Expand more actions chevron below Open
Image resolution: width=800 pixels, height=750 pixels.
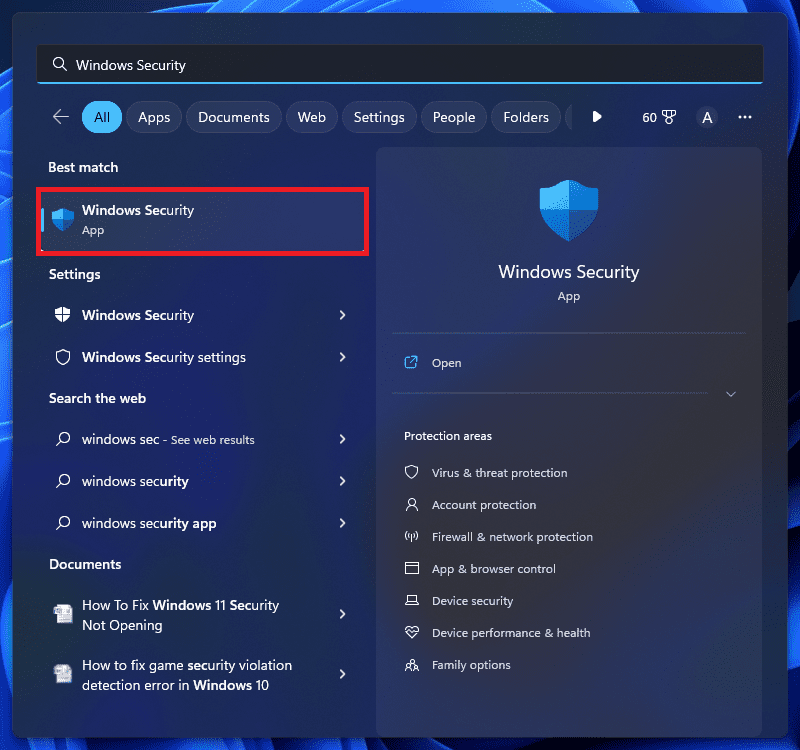coord(731,394)
